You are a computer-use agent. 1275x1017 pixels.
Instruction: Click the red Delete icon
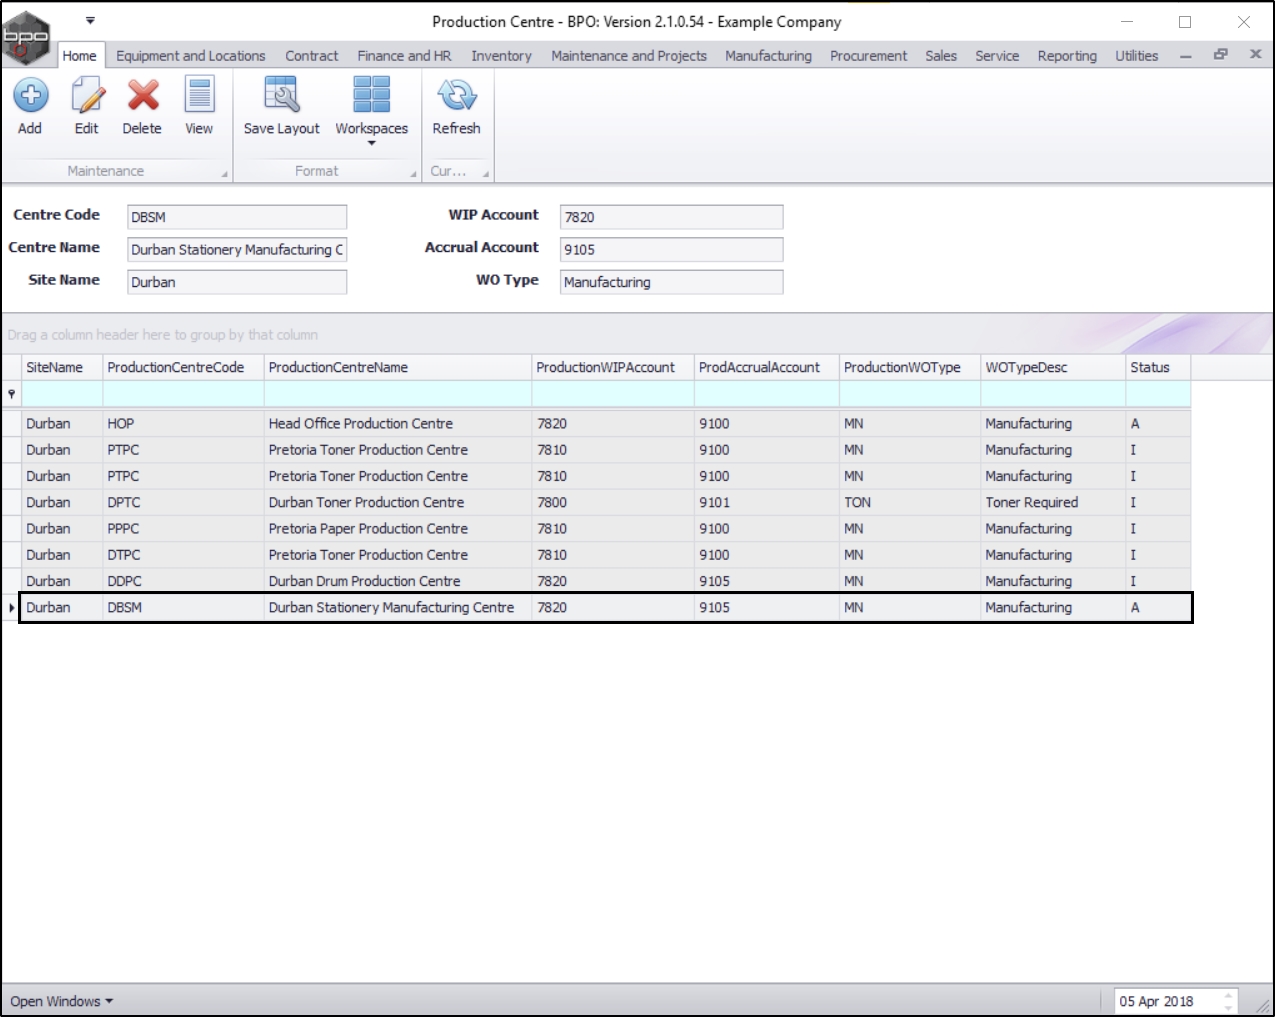click(x=142, y=96)
